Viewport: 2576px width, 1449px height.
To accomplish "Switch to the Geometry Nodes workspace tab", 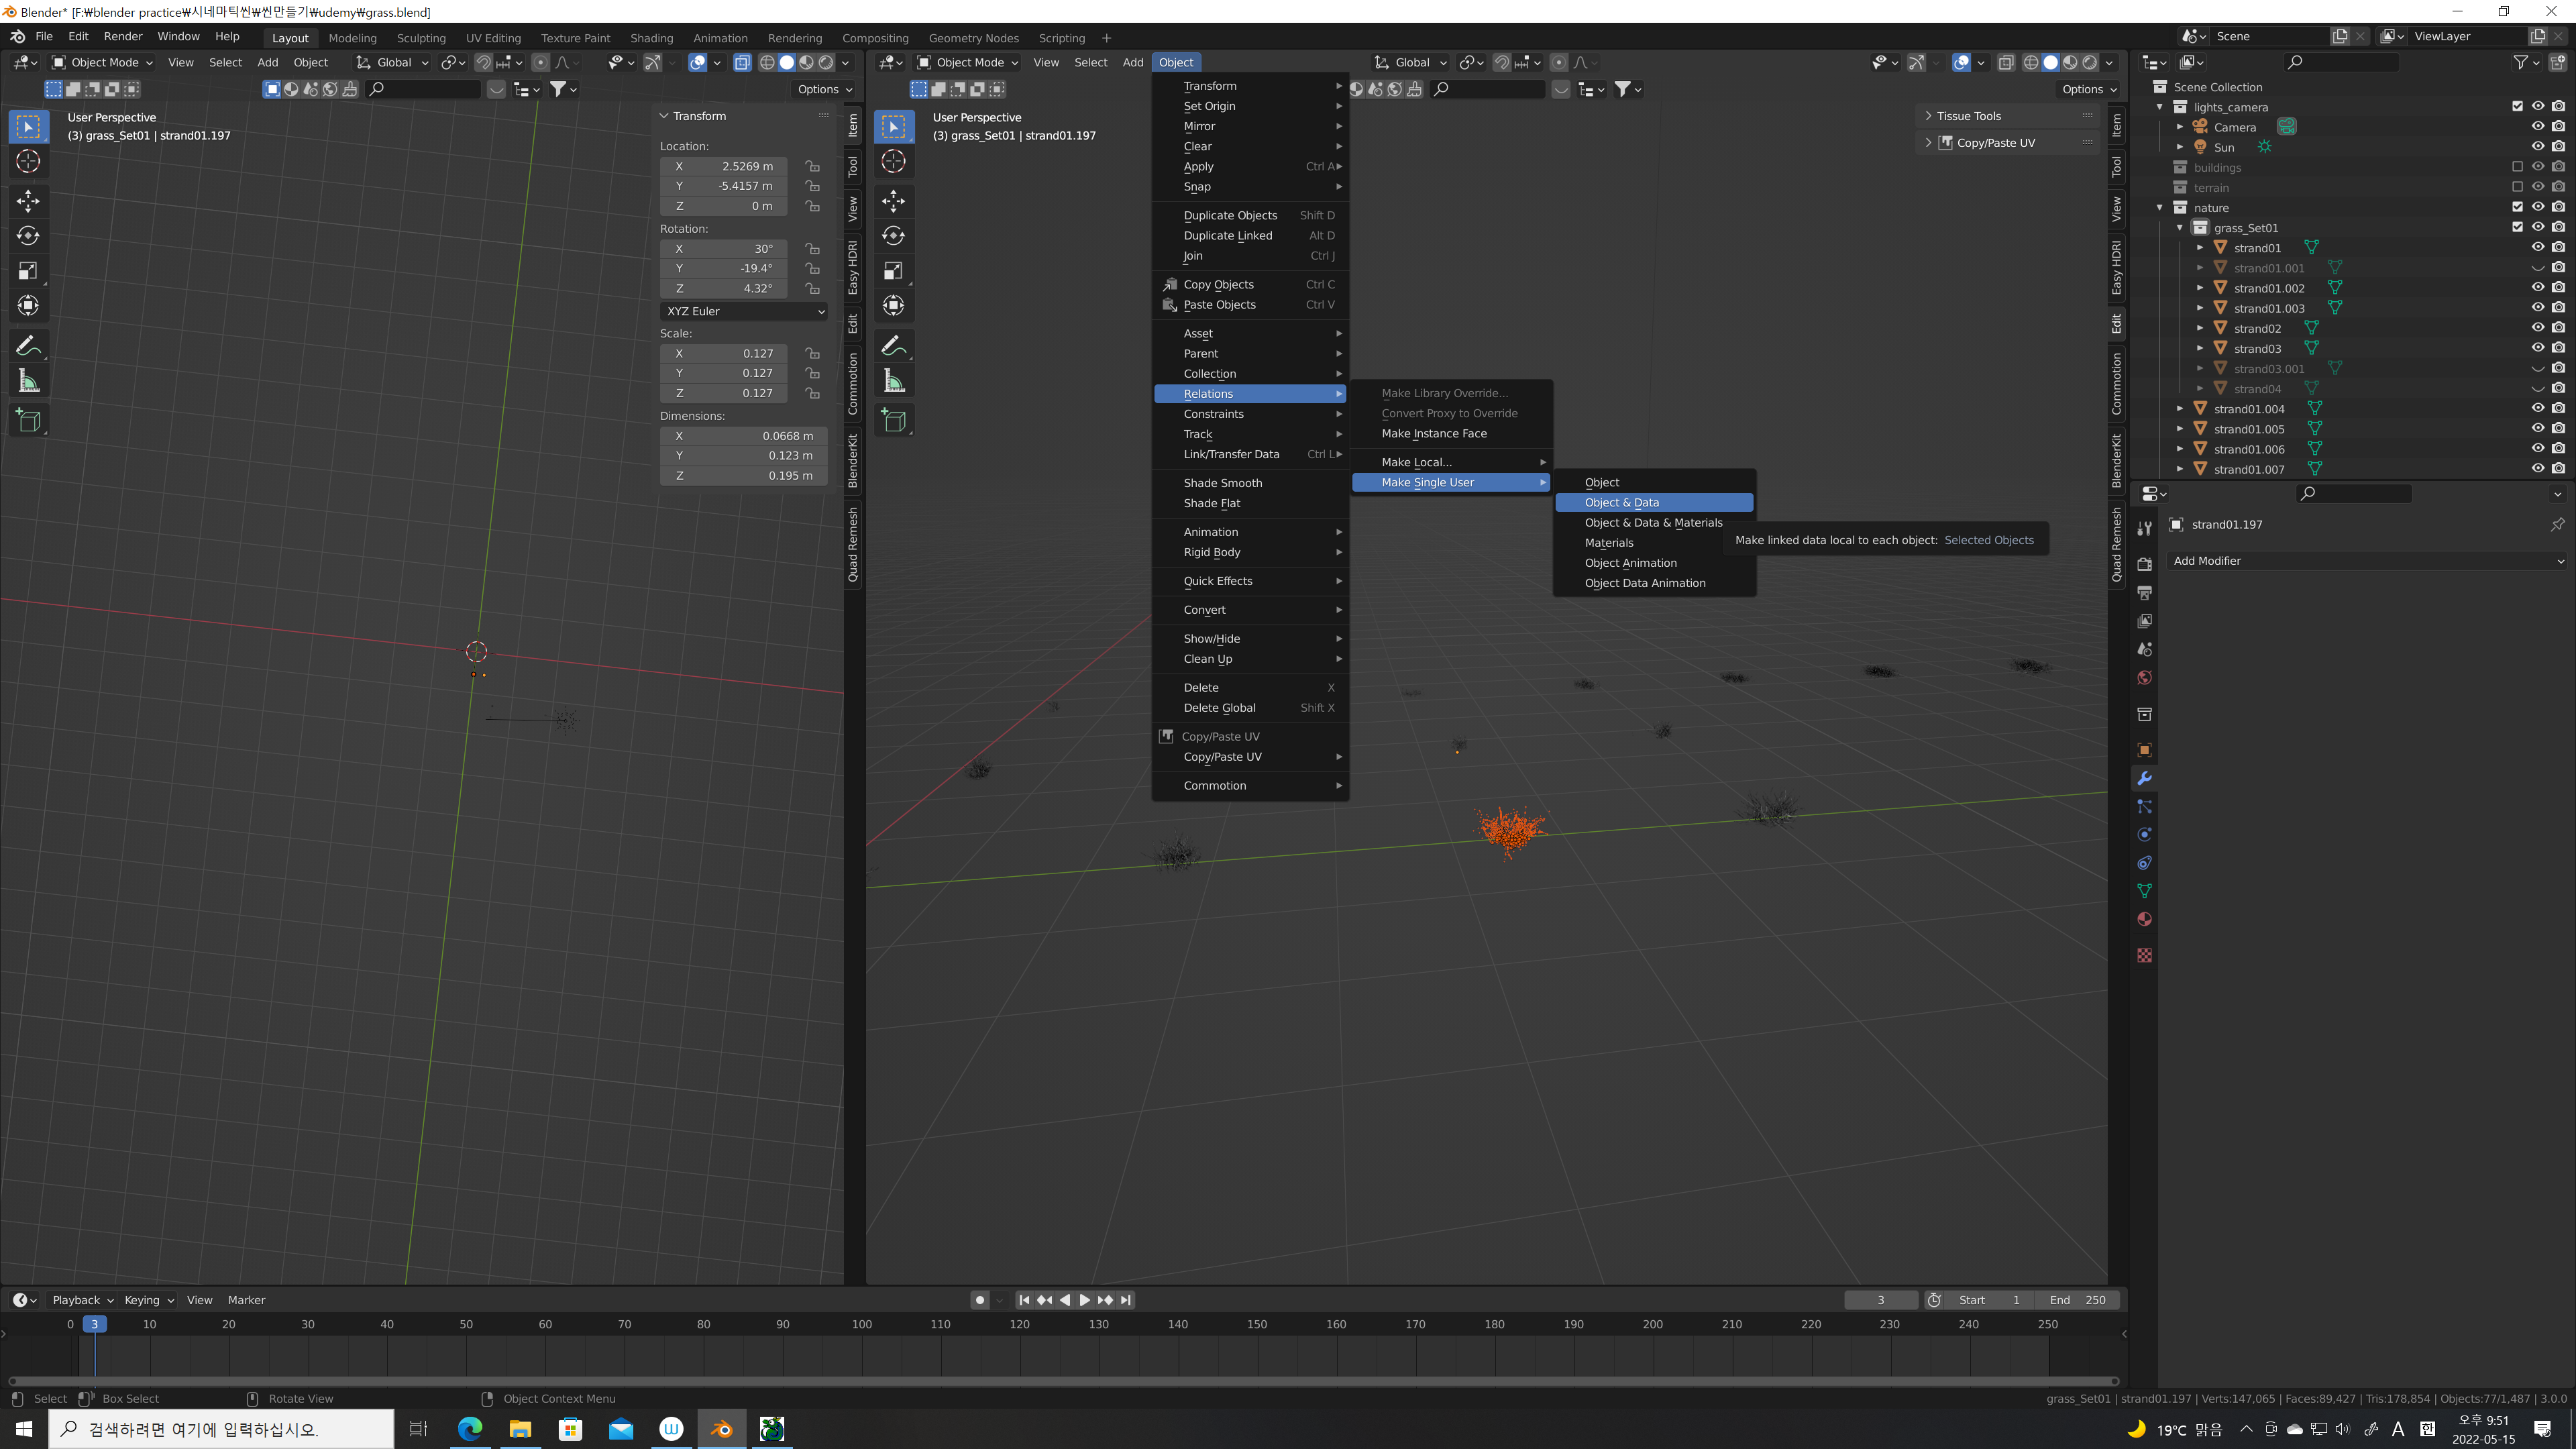I will [973, 38].
